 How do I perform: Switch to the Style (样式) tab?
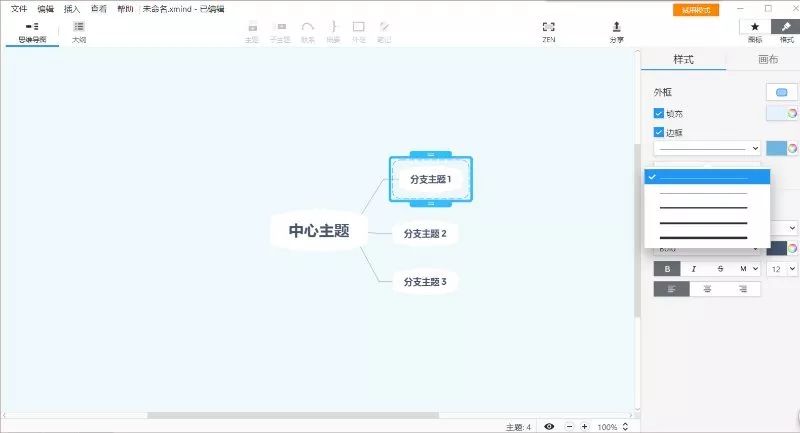coord(683,60)
